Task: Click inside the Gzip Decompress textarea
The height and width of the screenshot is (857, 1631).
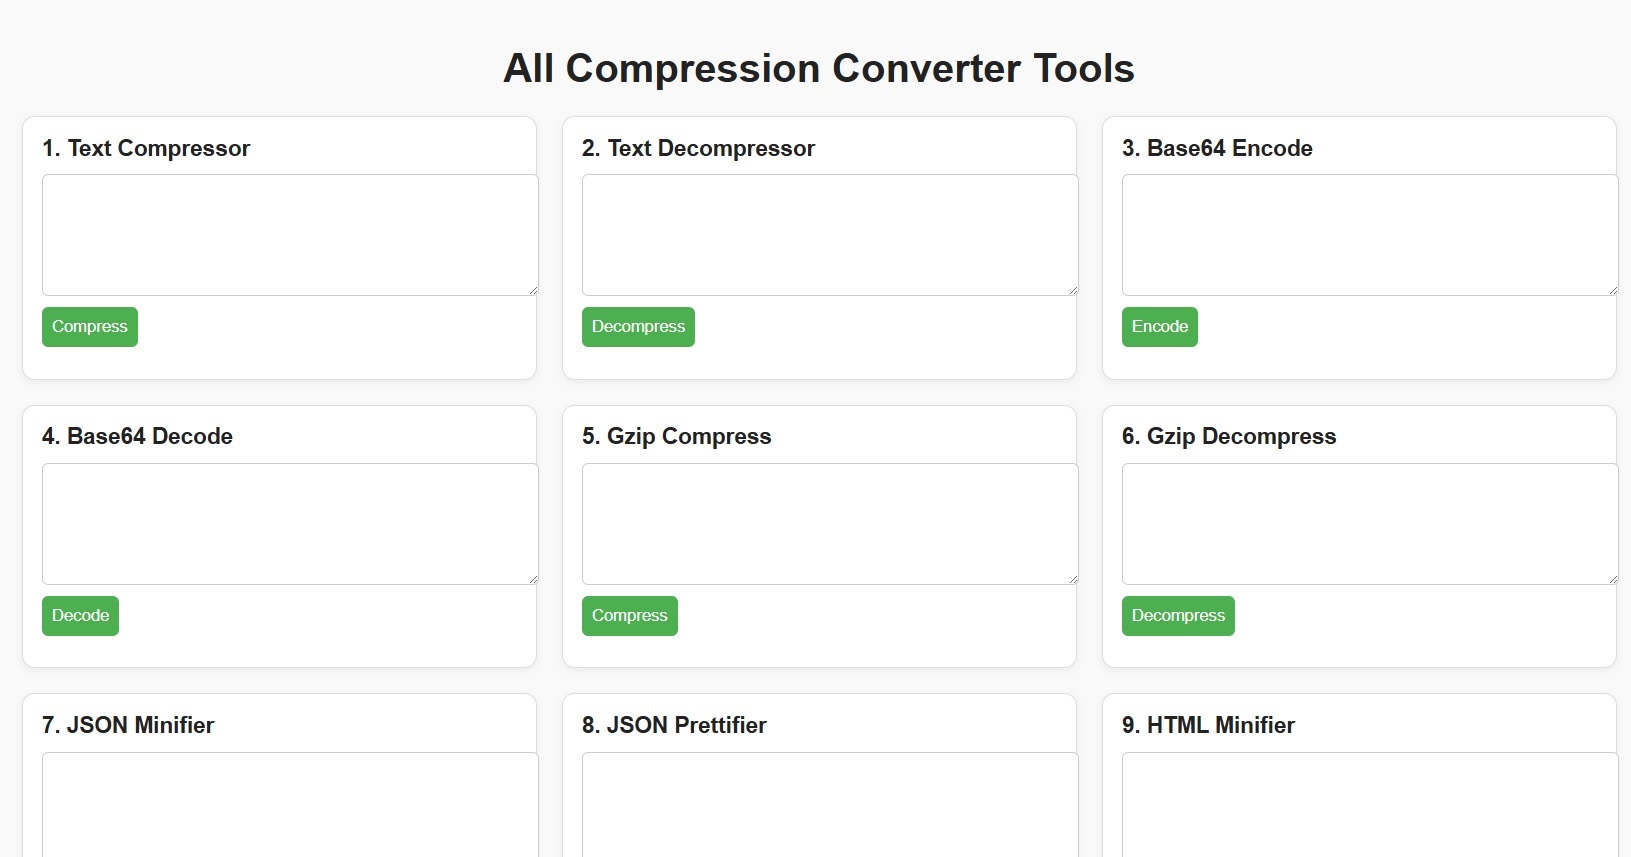Action: coord(1369,524)
